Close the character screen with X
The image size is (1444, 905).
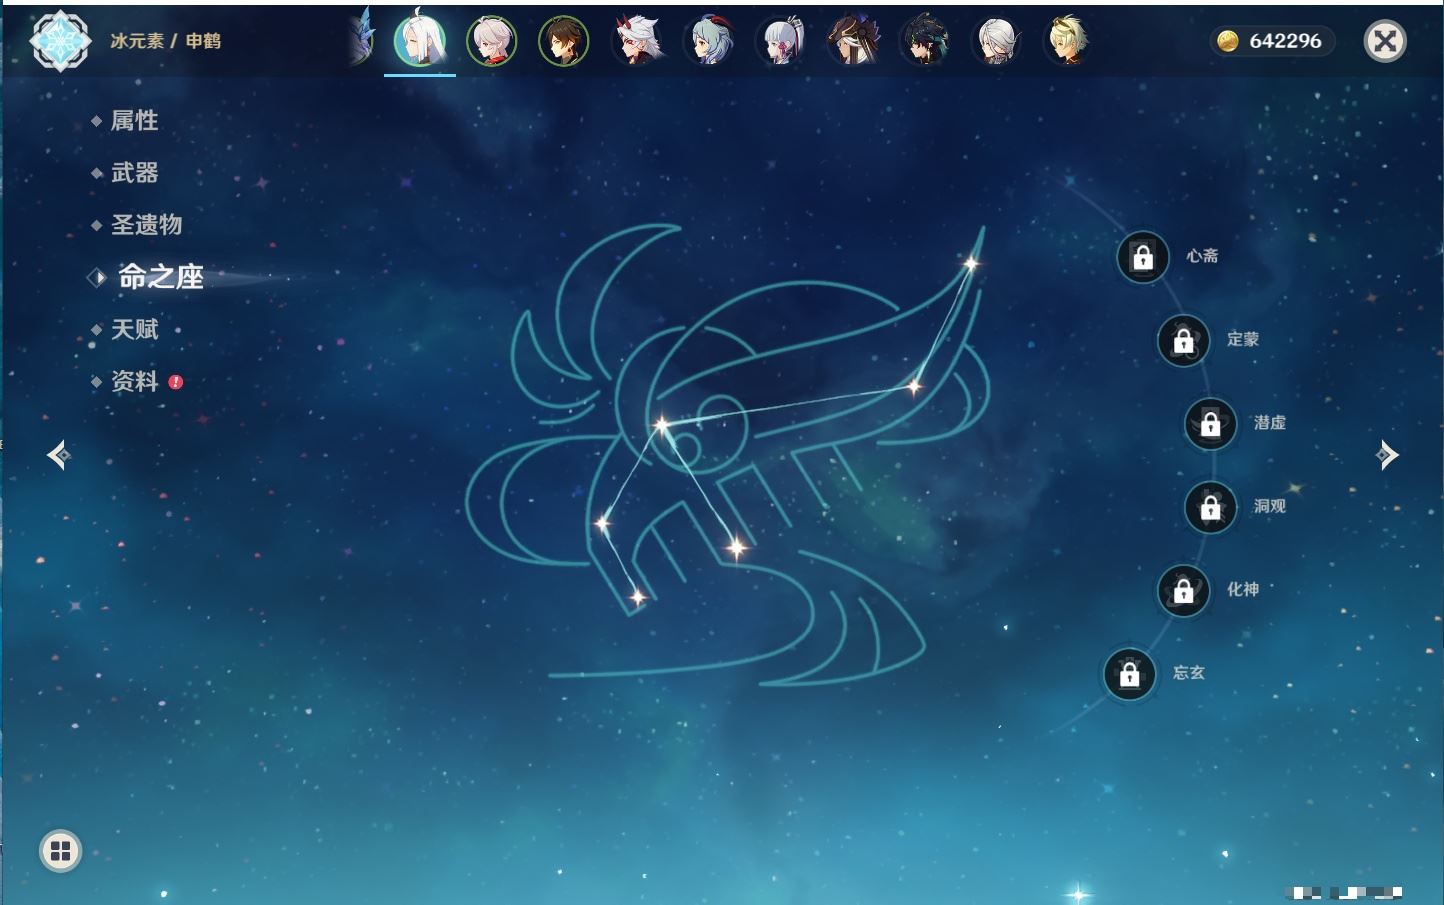[x=1385, y=41]
